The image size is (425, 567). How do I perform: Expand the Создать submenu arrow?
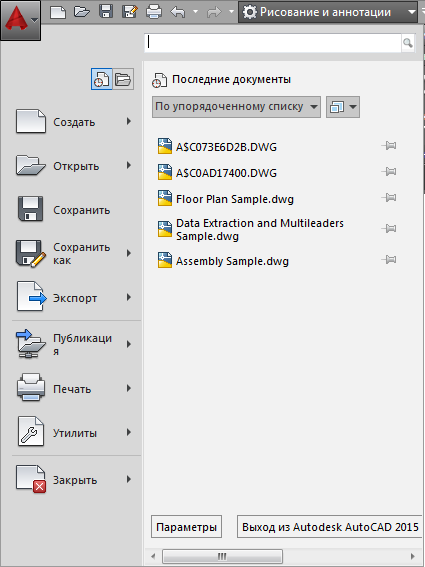pyautogui.click(x=129, y=122)
